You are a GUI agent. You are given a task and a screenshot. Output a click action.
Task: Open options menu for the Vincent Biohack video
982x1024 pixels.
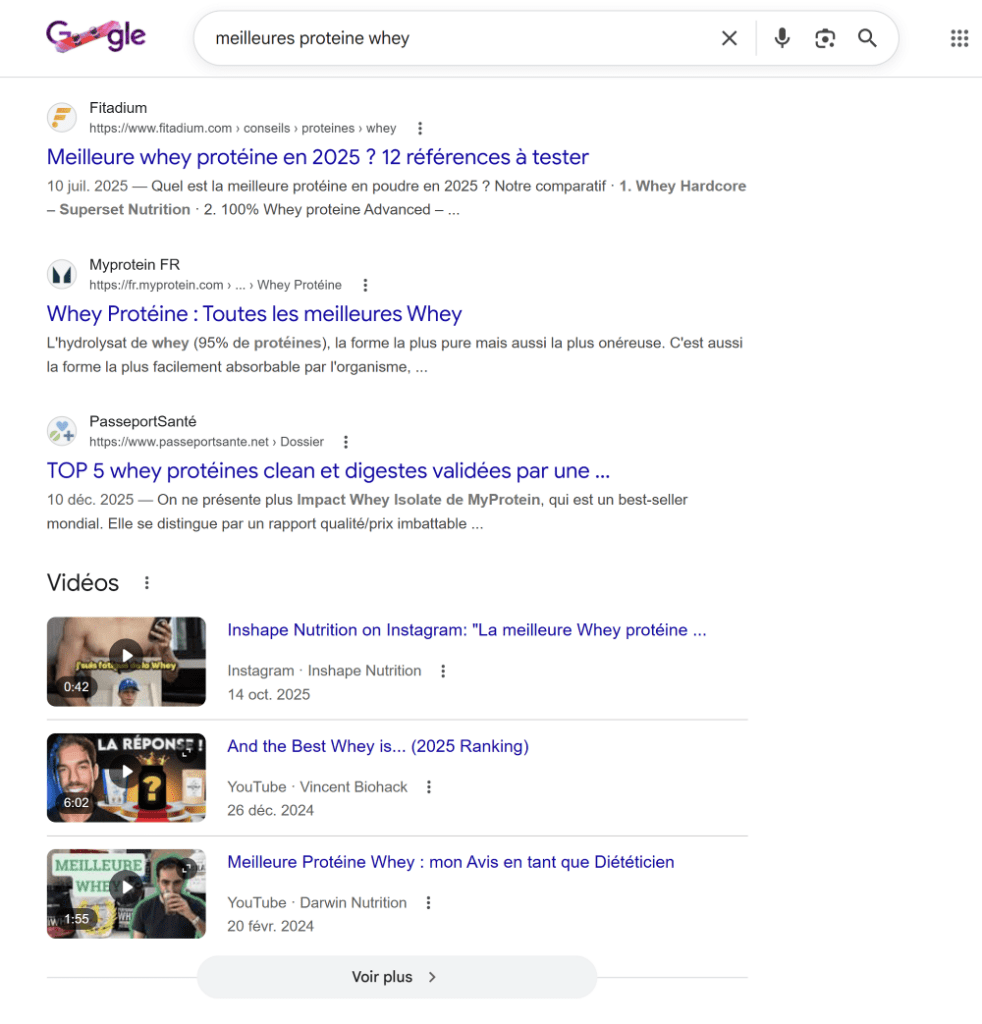pyautogui.click(x=428, y=787)
